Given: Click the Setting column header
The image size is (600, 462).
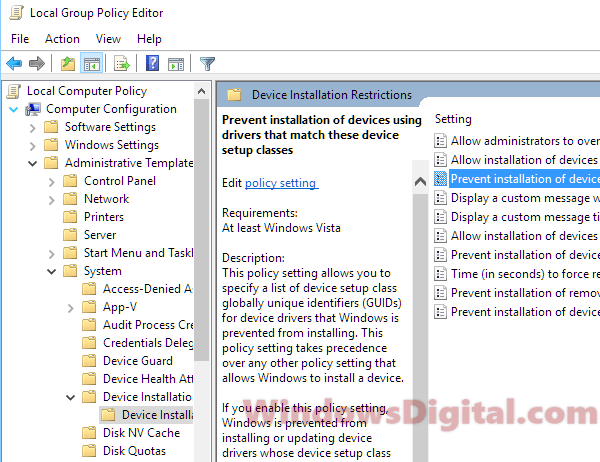Looking at the screenshot, I should point(453,119).
